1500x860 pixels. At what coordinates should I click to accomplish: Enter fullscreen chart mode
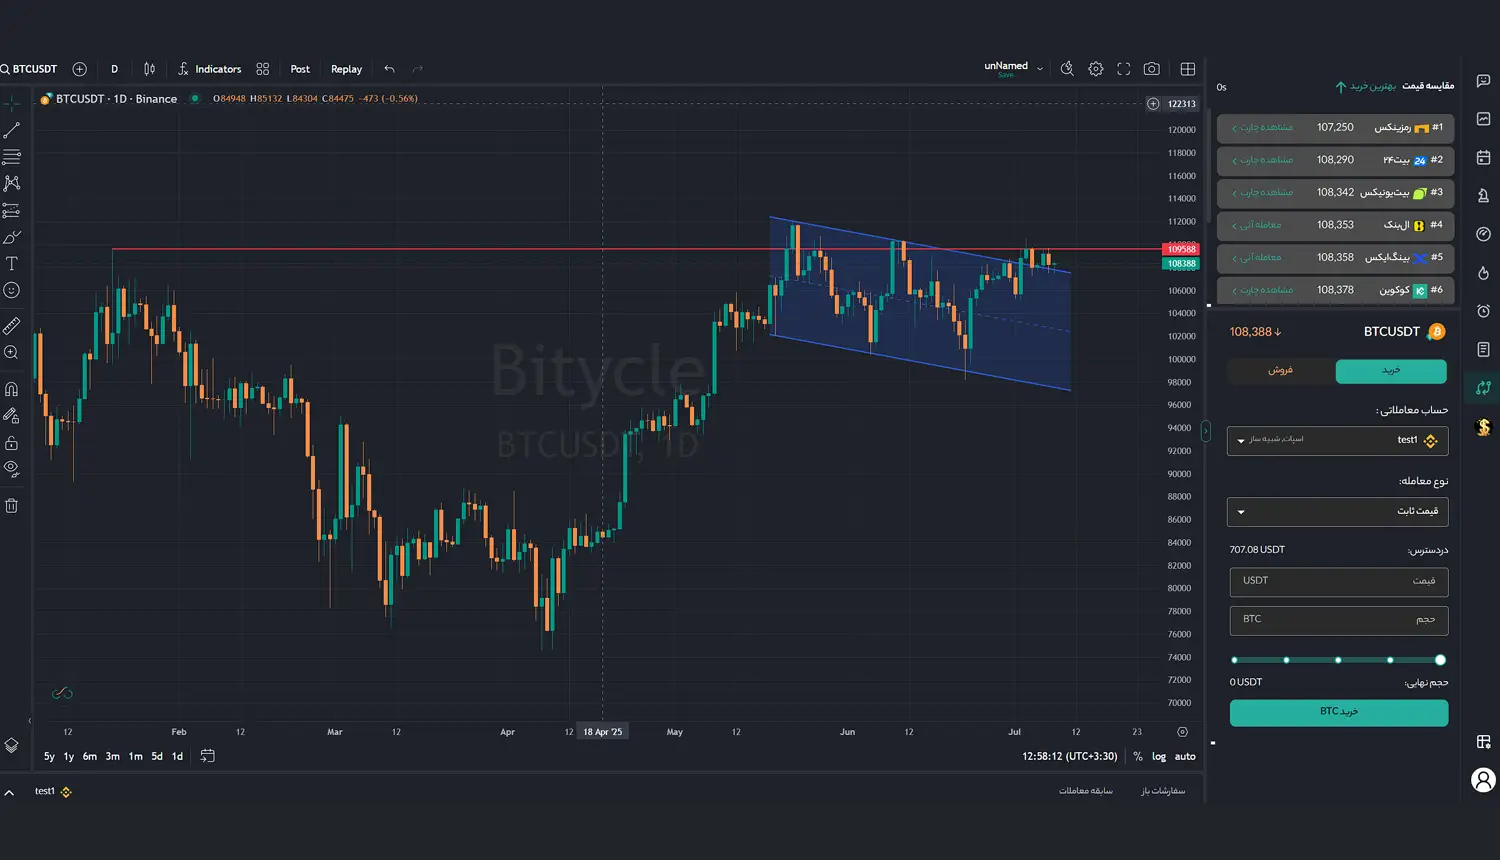pos(1124,69)
